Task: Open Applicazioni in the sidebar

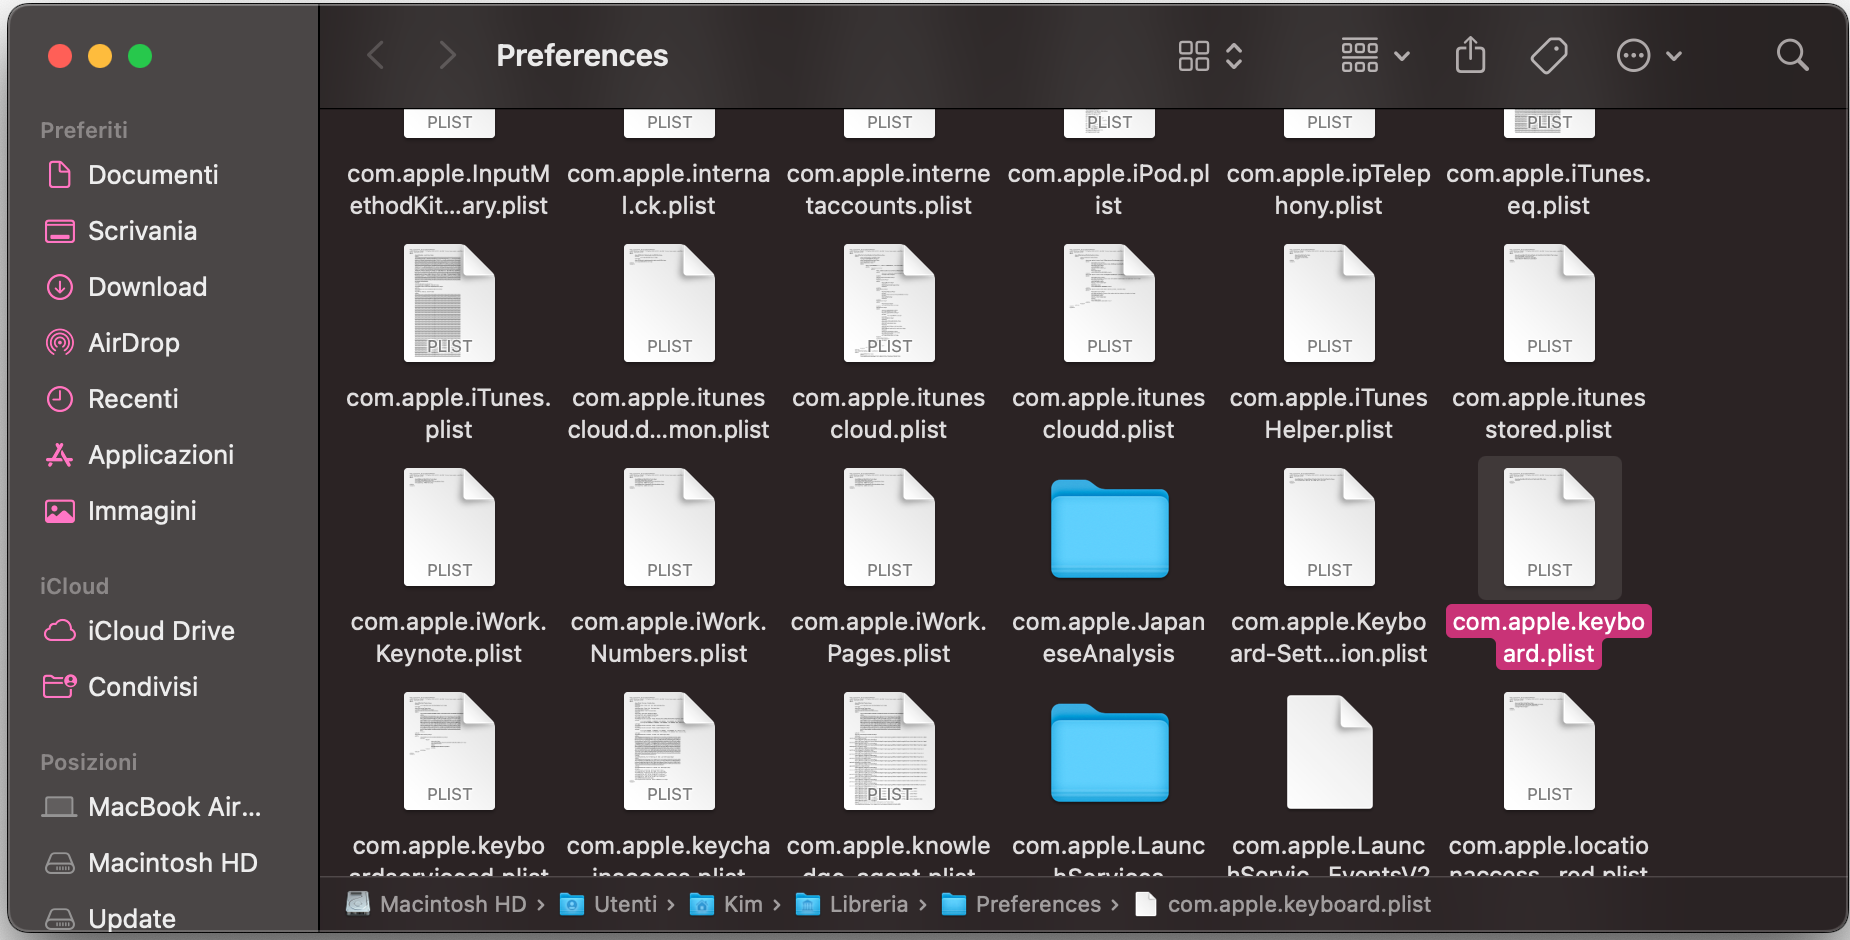Action: click(x=160, y=455)
